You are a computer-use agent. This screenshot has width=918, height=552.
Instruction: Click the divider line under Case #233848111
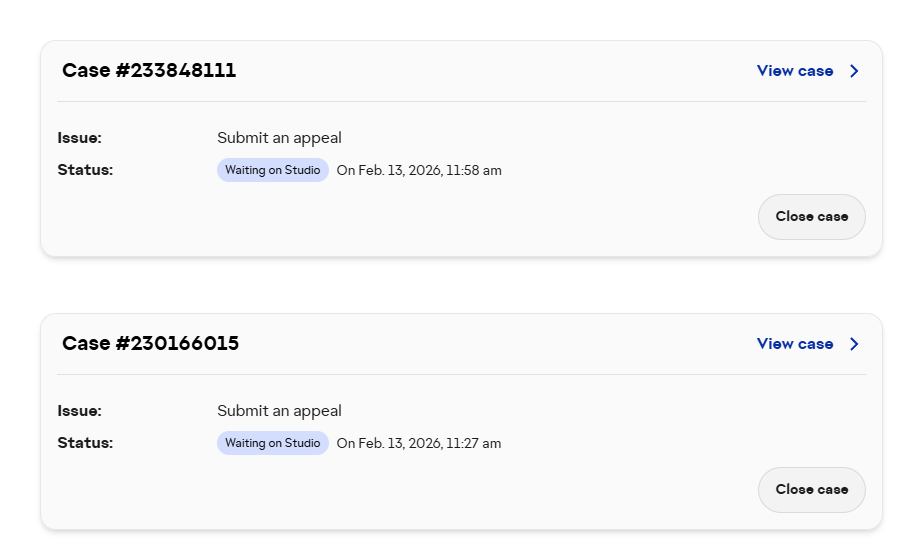(461, 102)
